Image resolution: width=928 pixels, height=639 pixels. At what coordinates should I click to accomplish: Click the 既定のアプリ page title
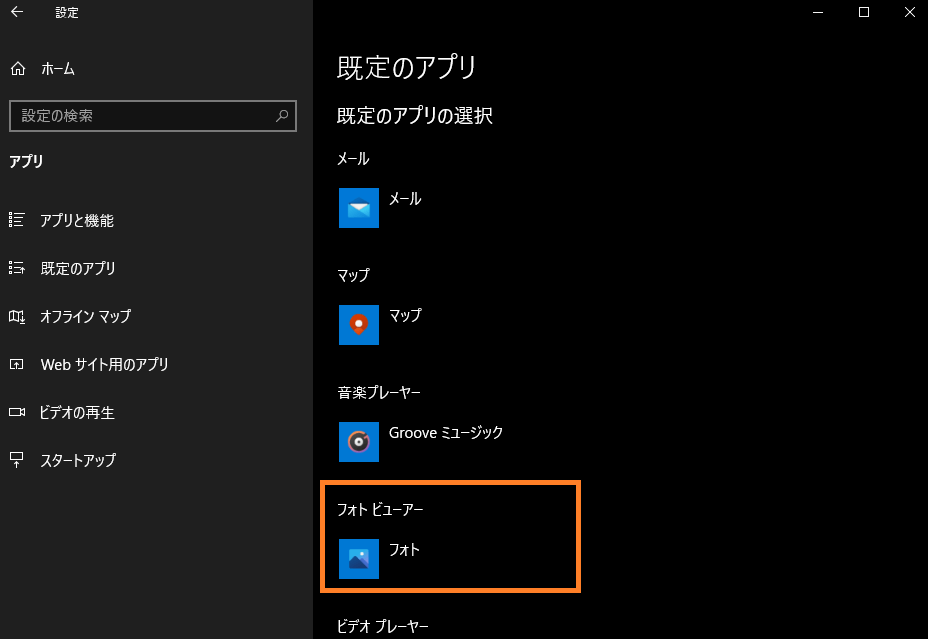406,67
